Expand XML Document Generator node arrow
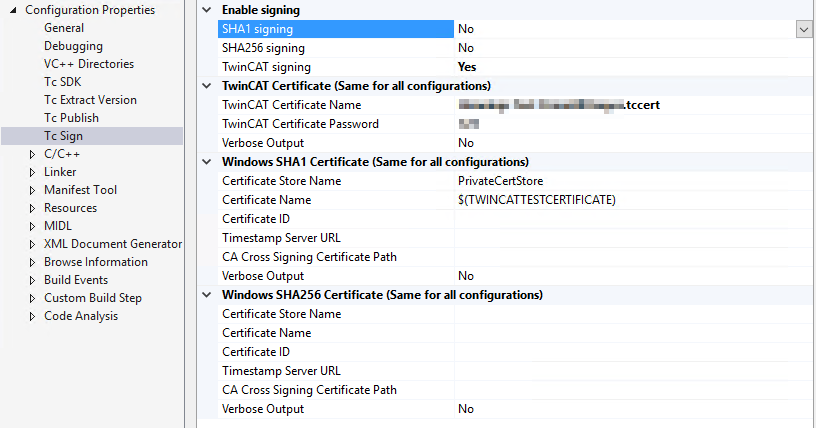This screenshot has width=816, height=428. (x=32, y=244)
